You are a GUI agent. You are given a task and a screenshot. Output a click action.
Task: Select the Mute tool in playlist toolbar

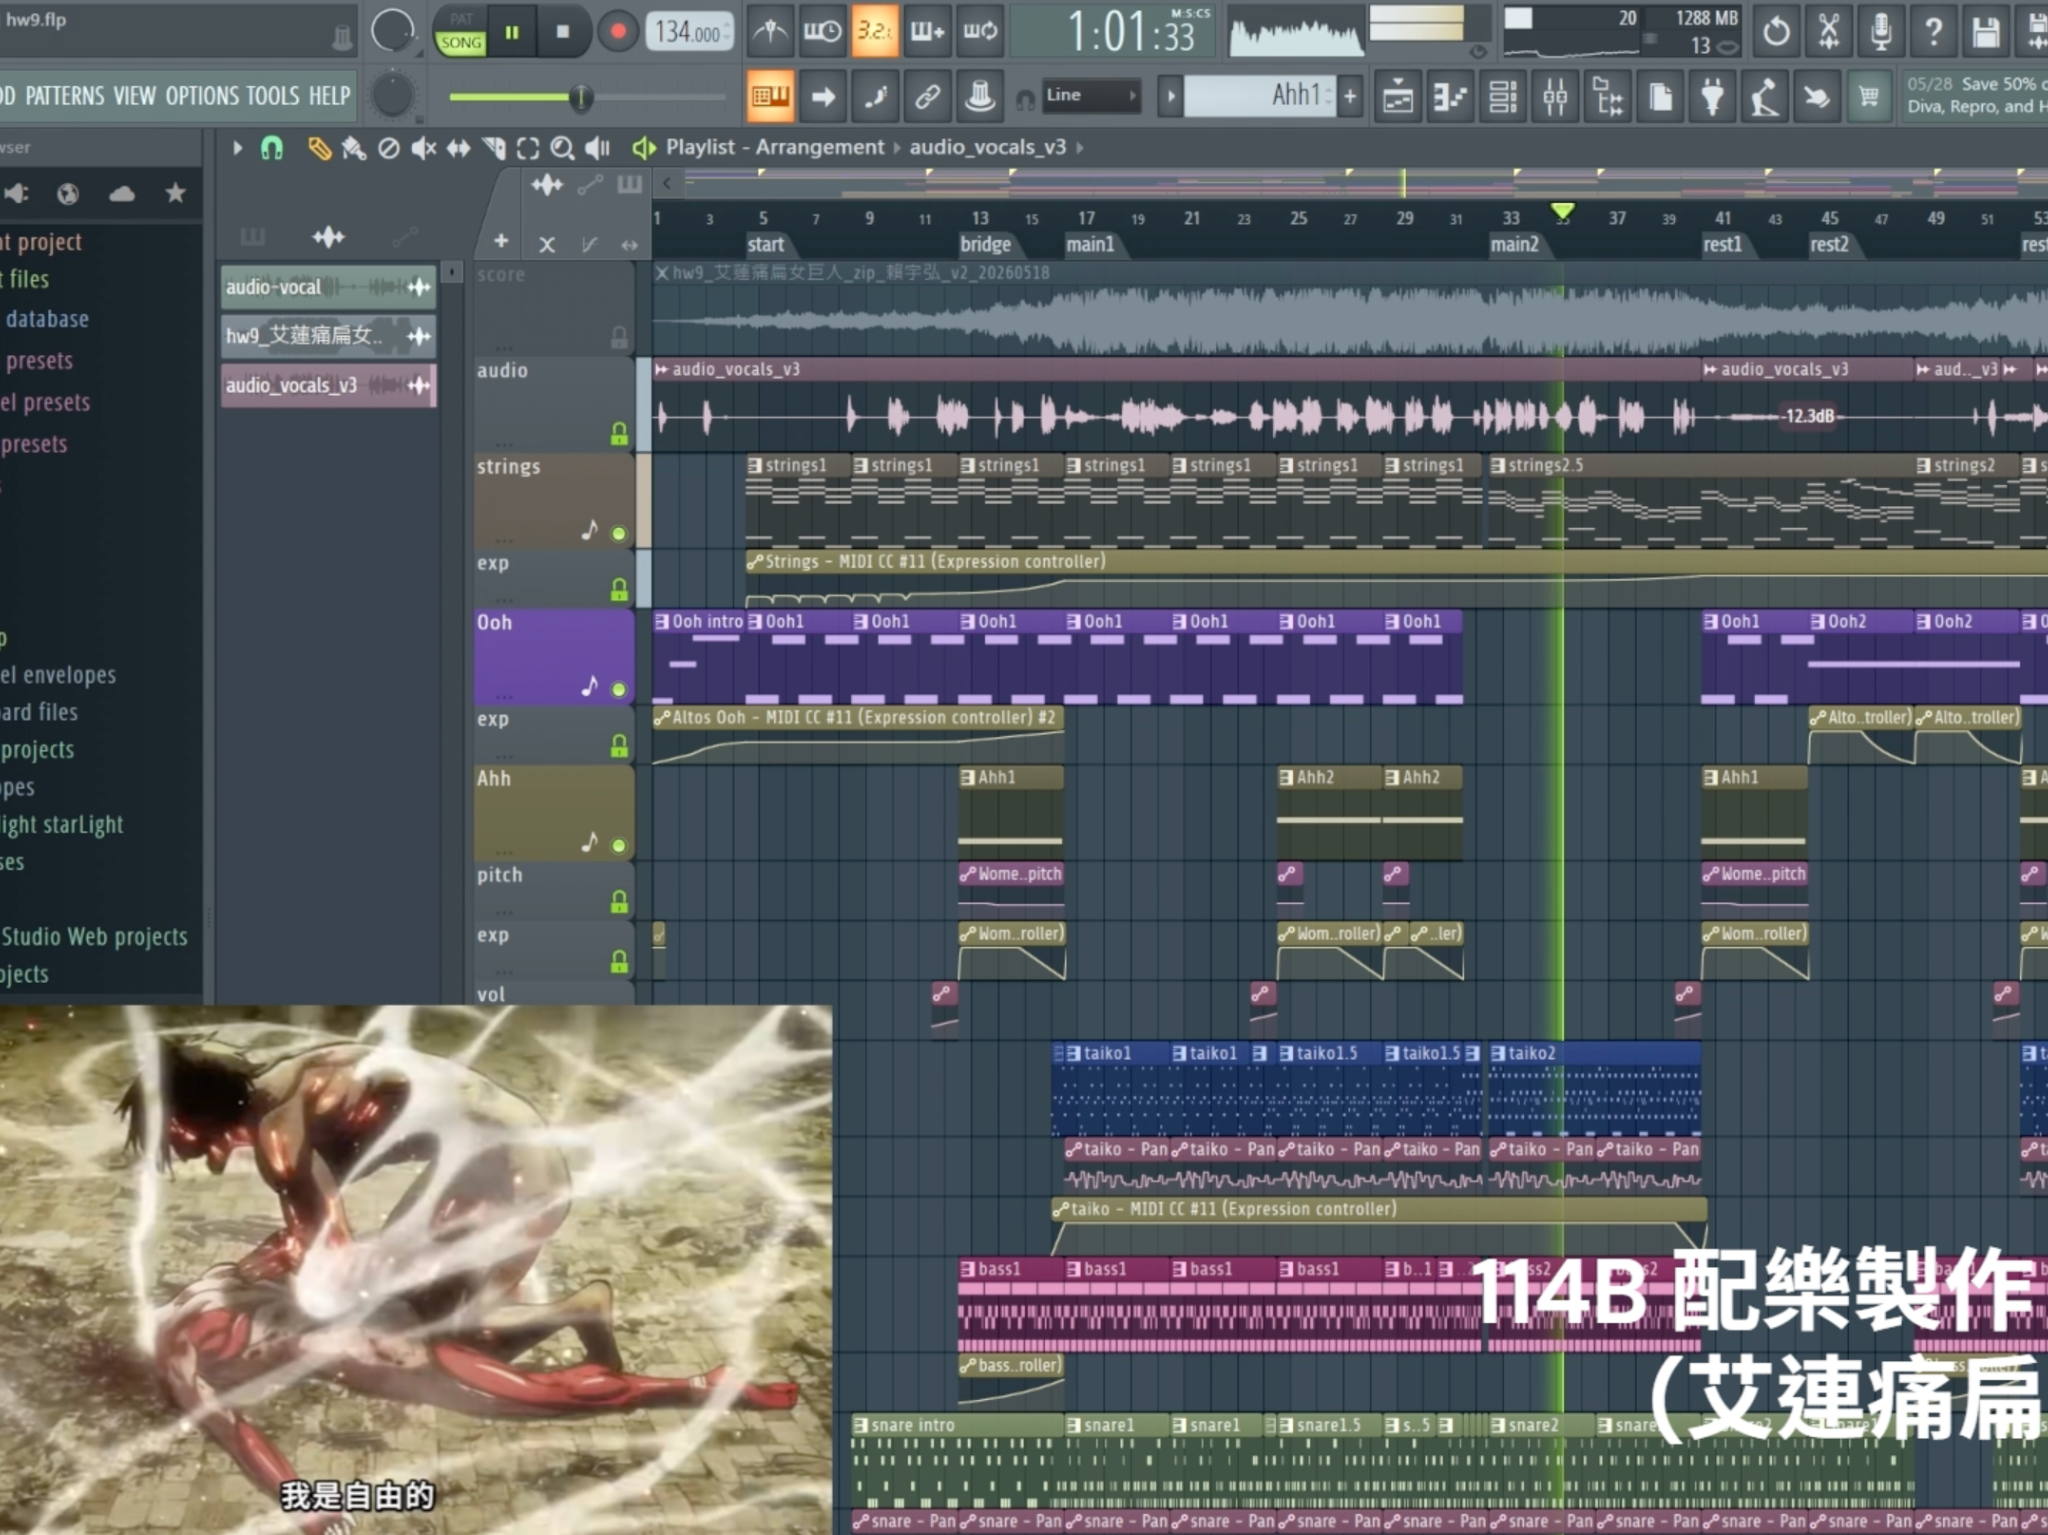point(424,149)
